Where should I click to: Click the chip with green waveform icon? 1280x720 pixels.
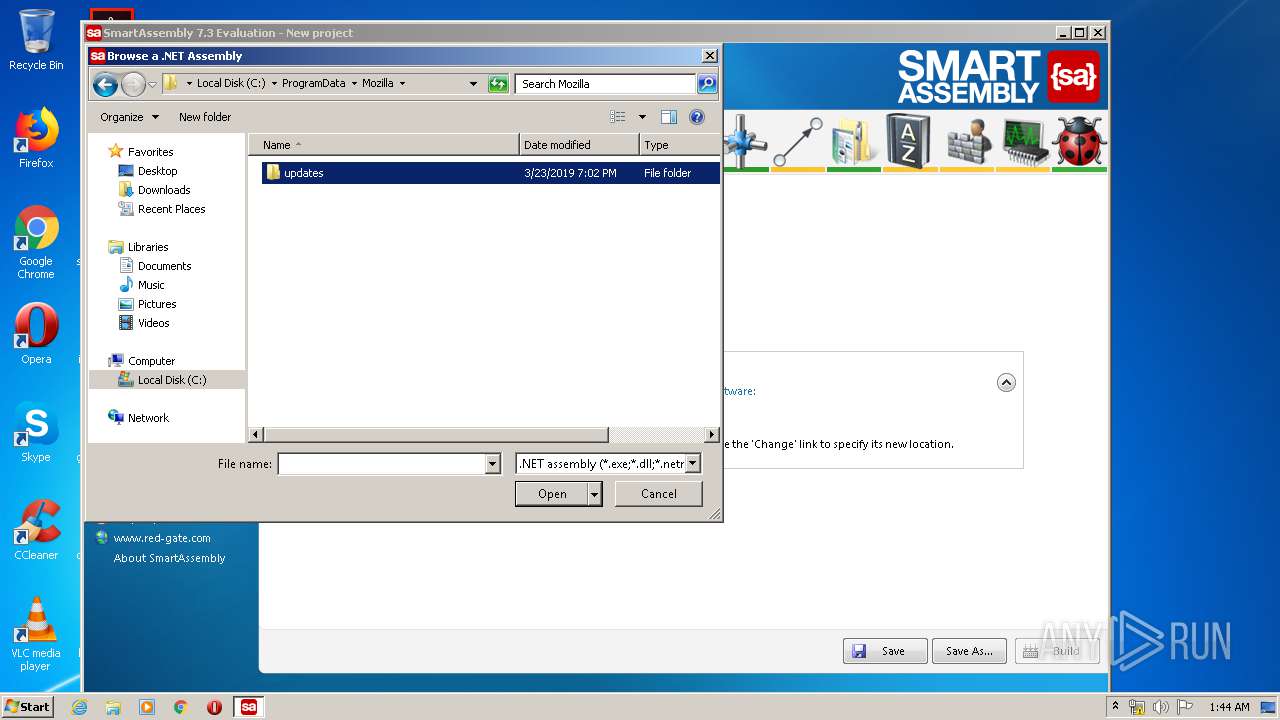click(x=1024, y=141)
